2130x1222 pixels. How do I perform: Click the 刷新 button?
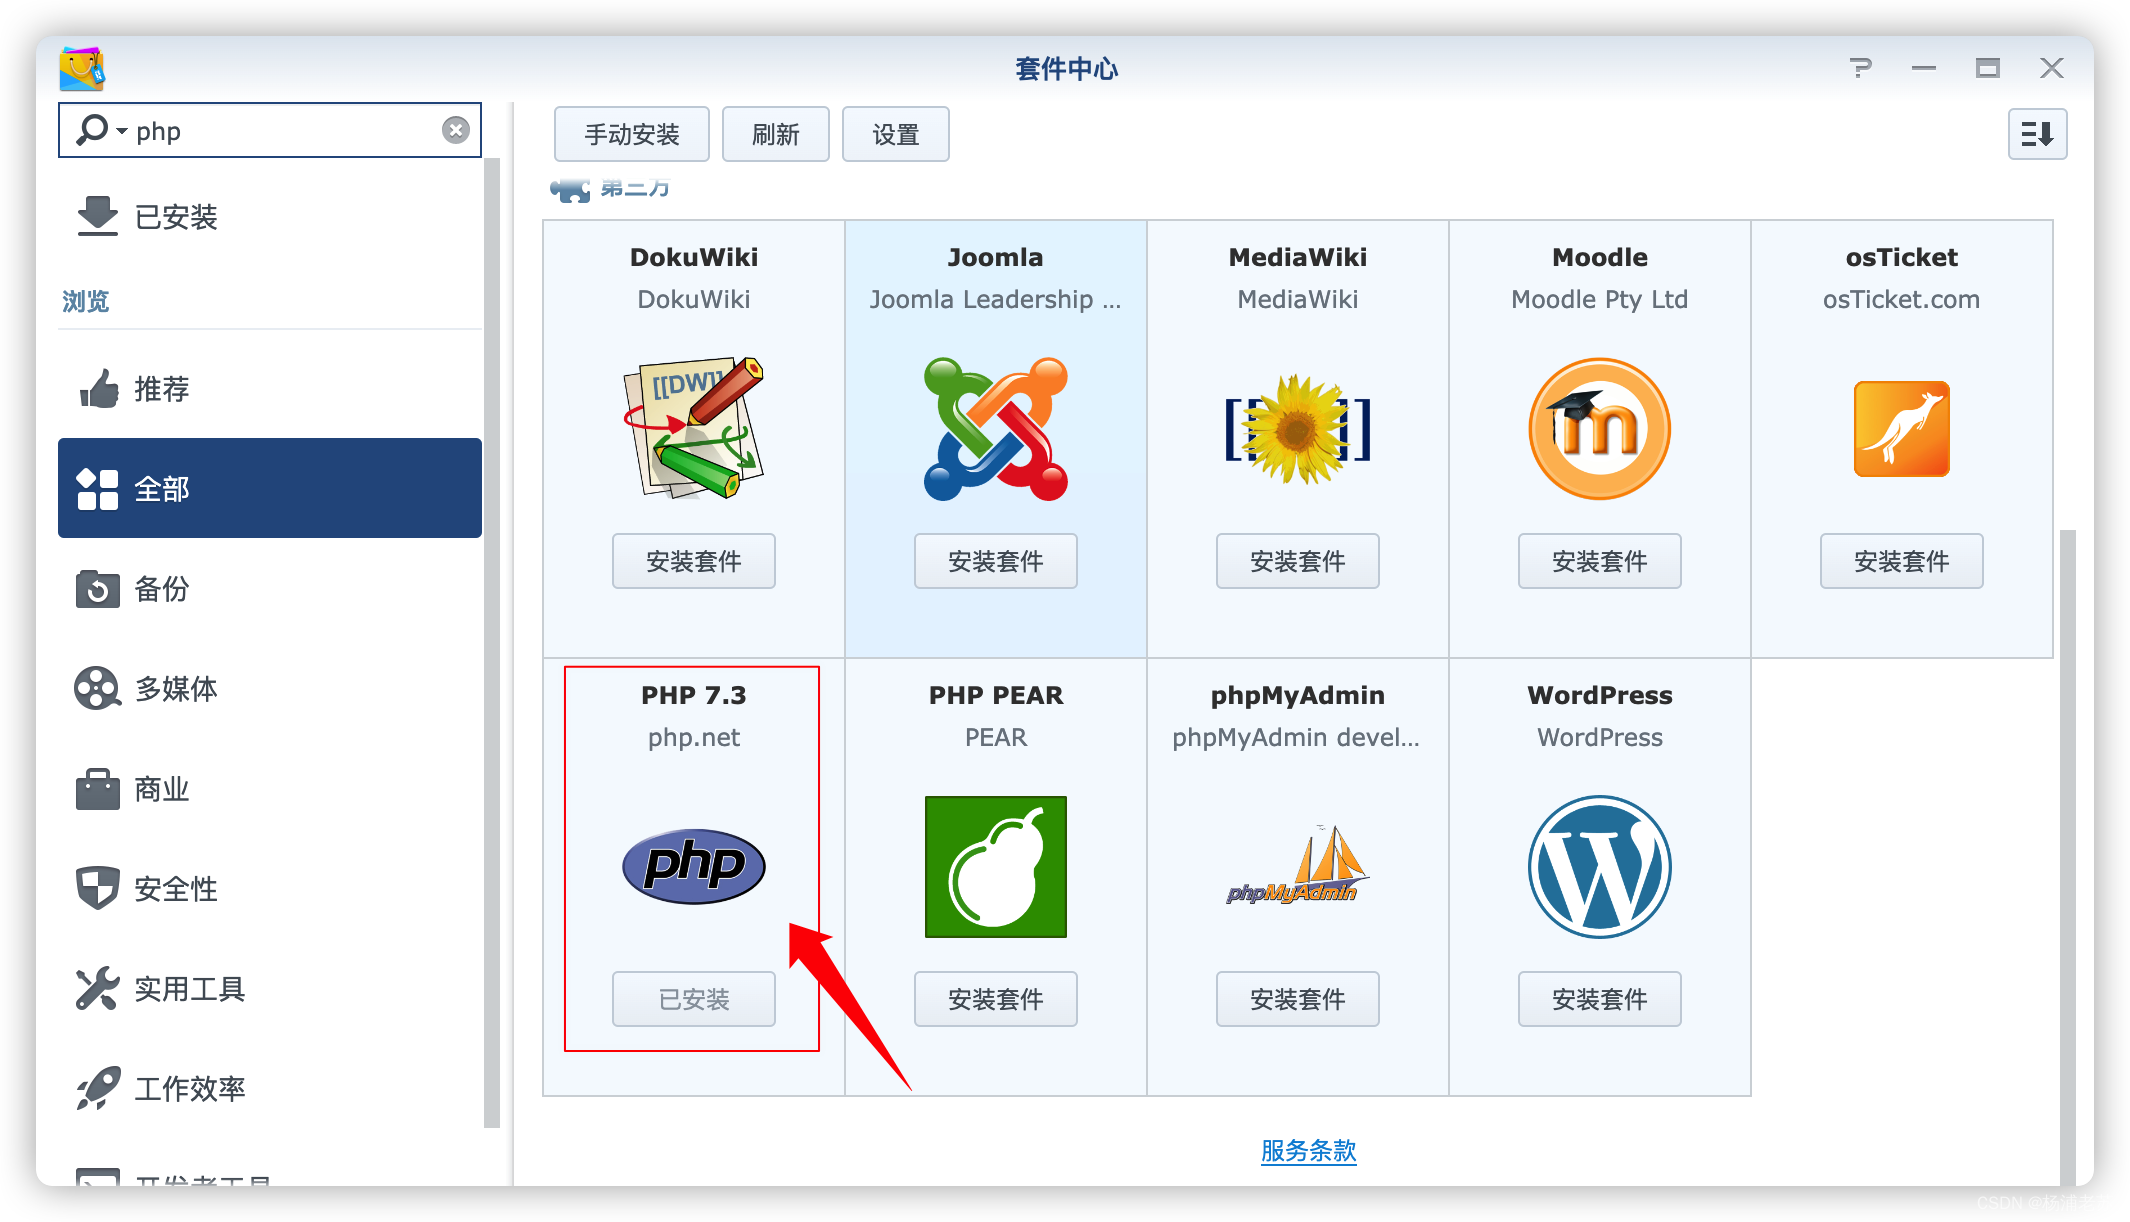(x=776, y=134)
